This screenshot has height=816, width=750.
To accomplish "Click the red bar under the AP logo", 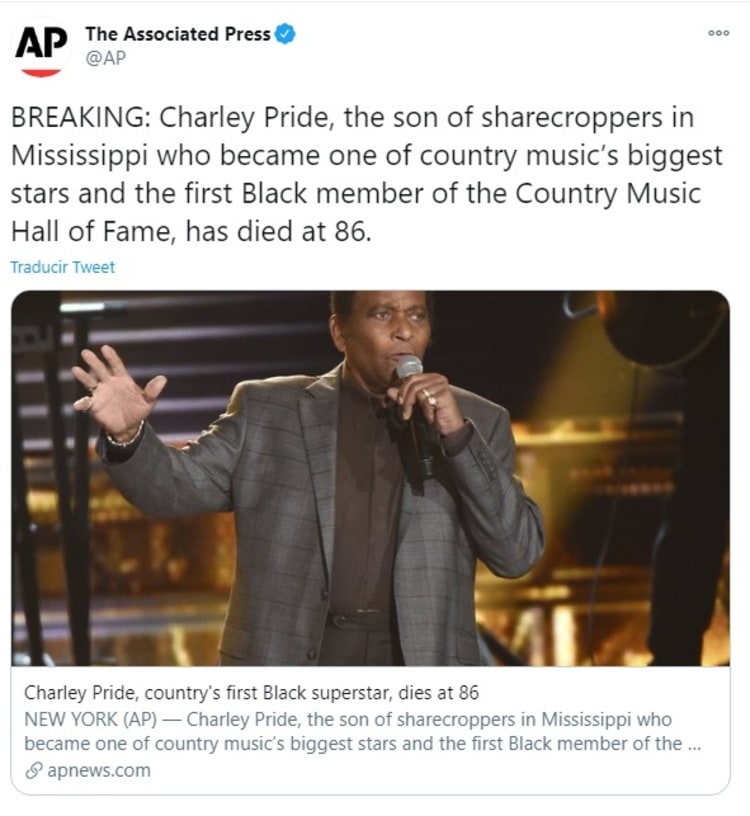I will 41,73.
